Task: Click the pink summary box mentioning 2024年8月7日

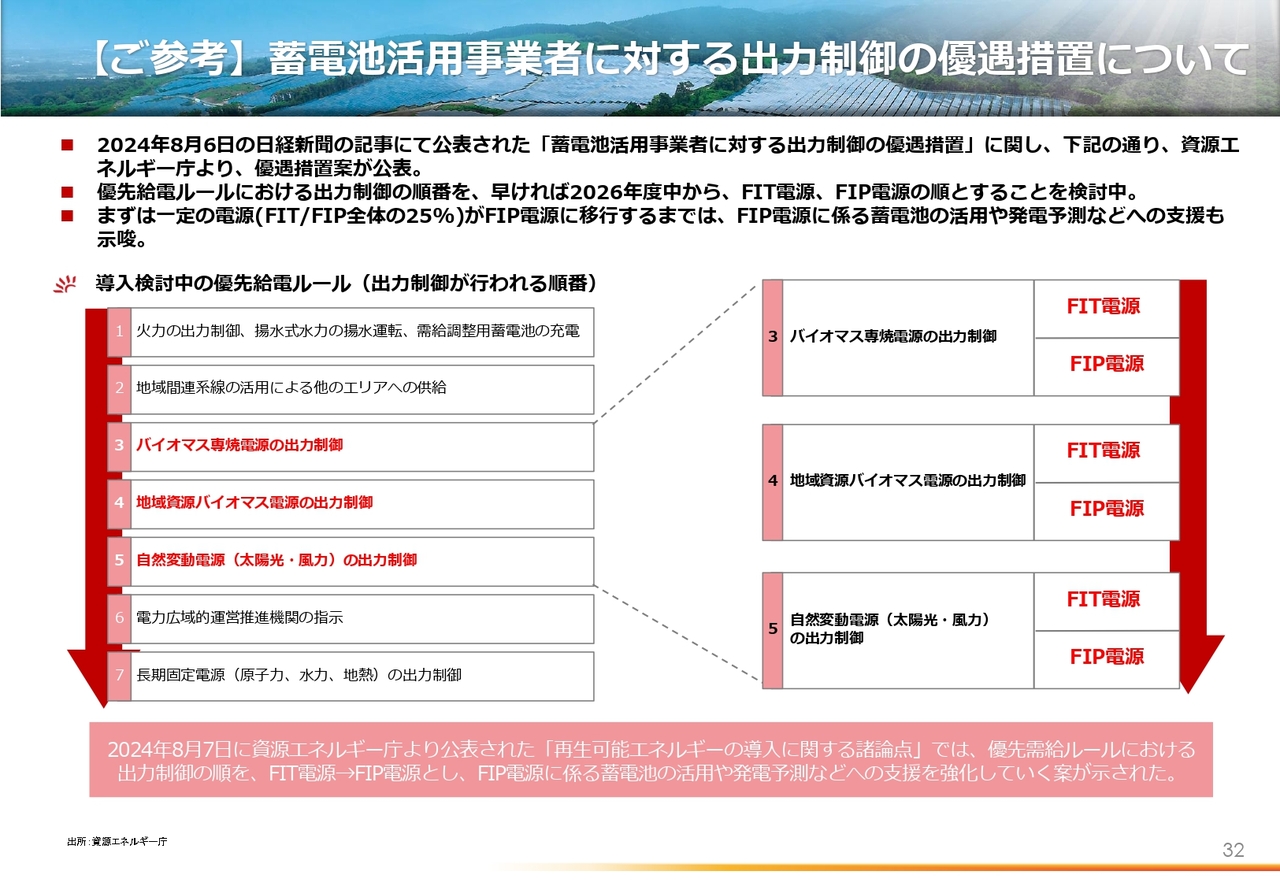Action: click(651, 760)
